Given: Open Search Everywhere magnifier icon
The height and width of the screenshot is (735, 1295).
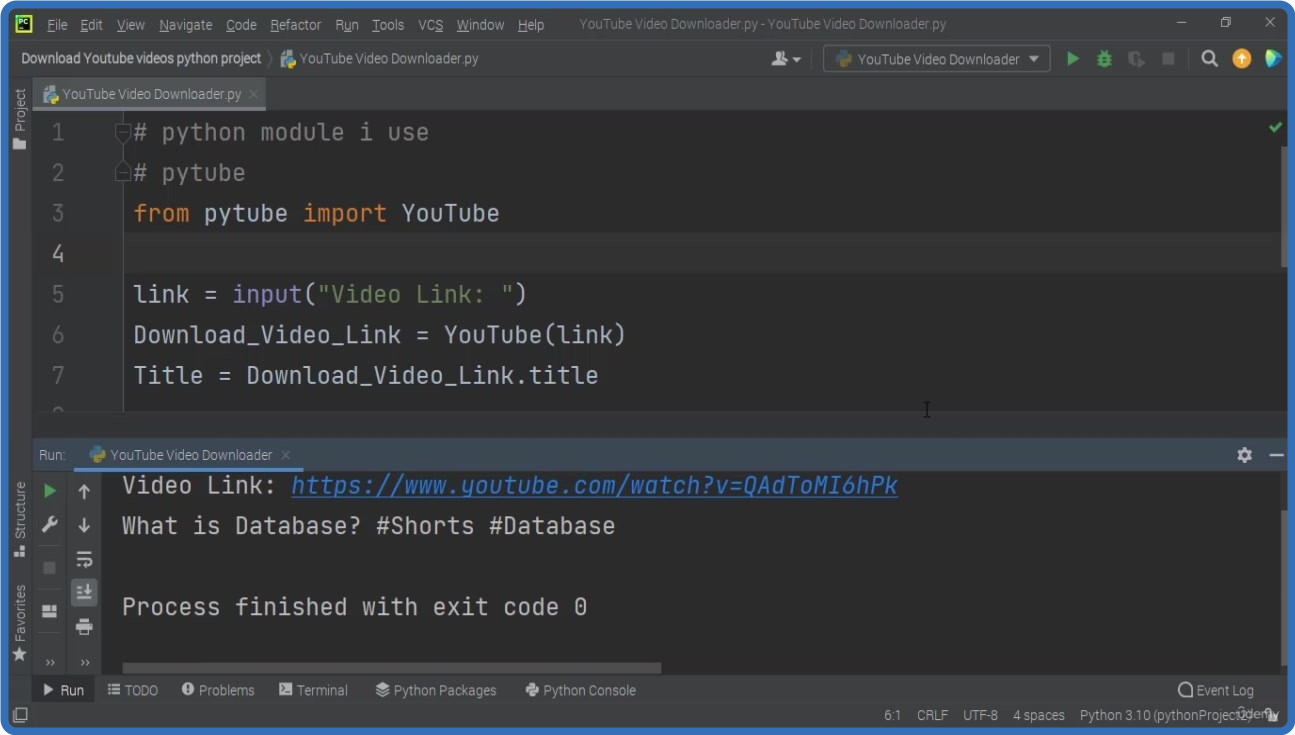Looking at the screenshot, I should (1209, 59).
